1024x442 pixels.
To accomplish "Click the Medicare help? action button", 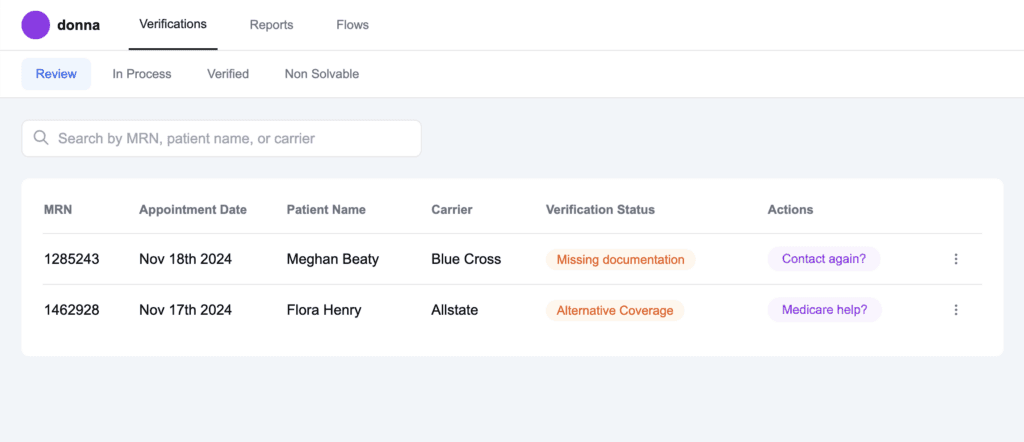I will (x=824, y=310).
